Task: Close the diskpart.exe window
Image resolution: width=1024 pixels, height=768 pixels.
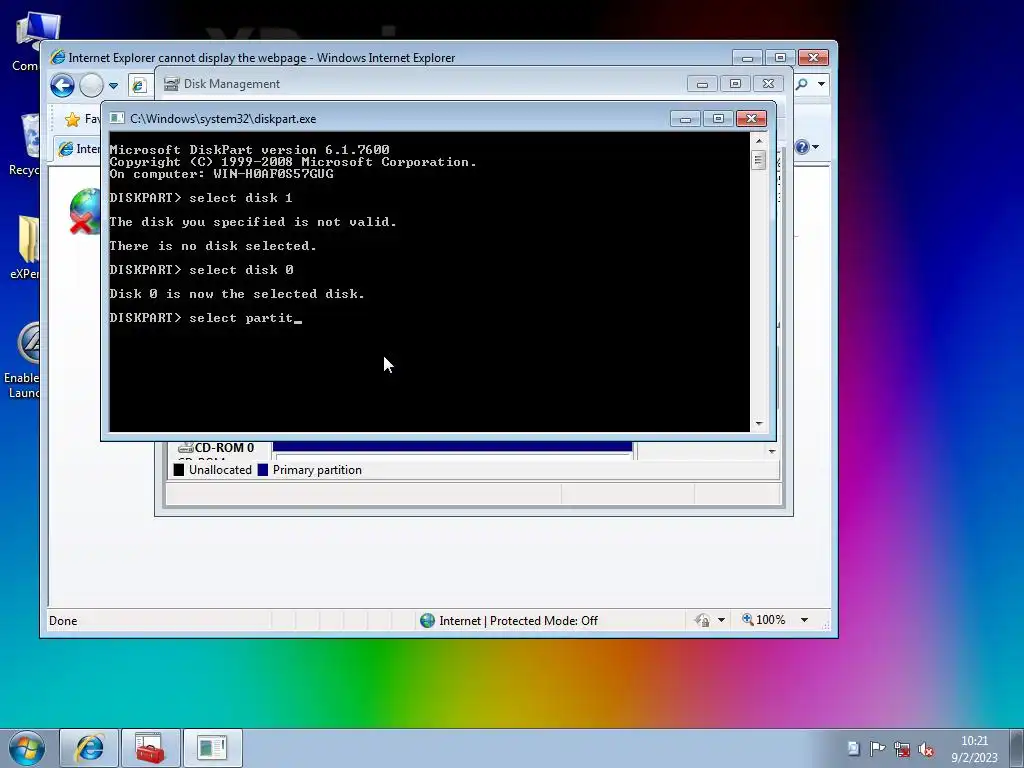Action: pos(751,118)
